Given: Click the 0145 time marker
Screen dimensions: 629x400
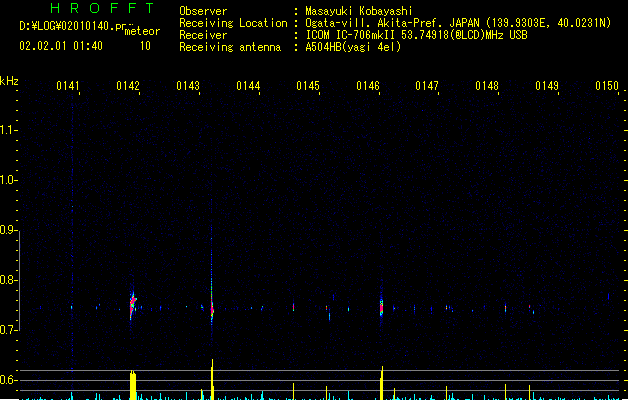Looking at the screenshot, I should (308, 86).
